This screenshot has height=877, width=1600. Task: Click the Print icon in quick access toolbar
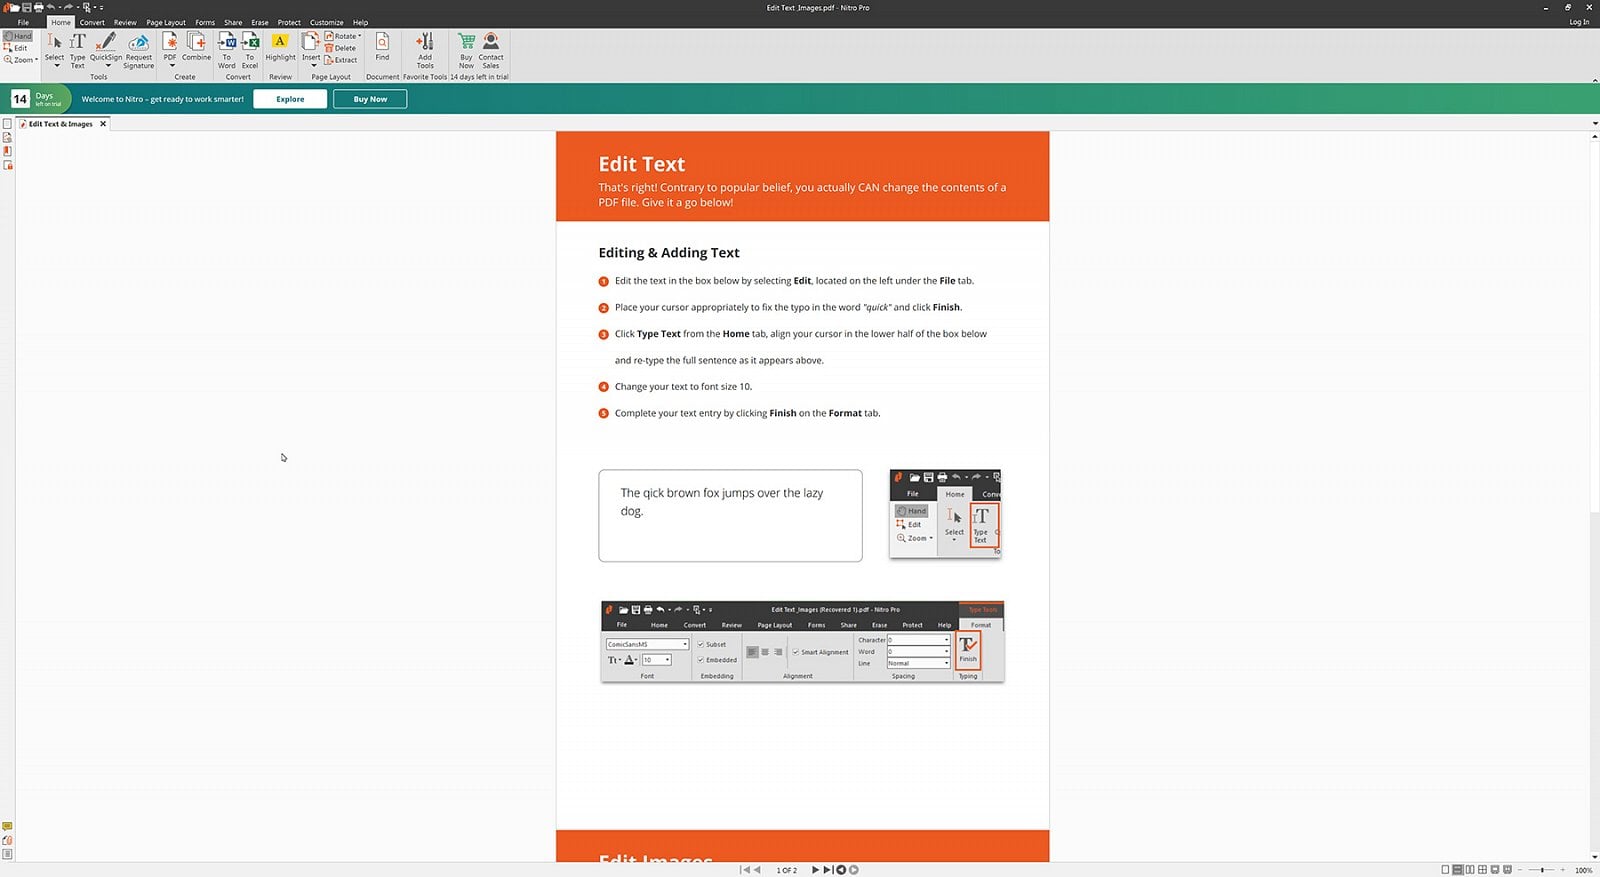[x=39, y=7]
